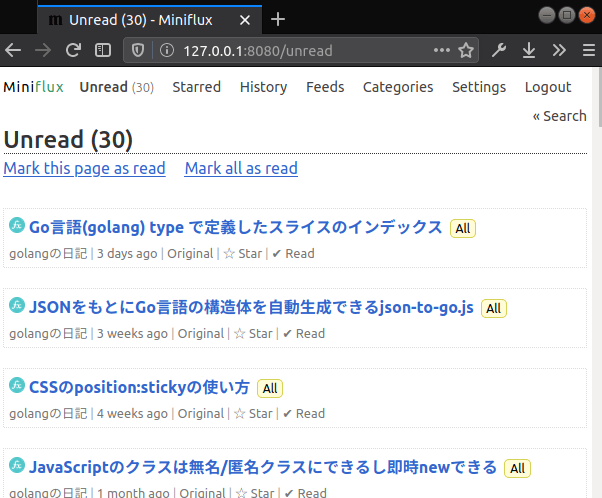Click All badge on CSSのposition:sticky article
This screenshot has width=602, height=498.
tap(270, 388)
